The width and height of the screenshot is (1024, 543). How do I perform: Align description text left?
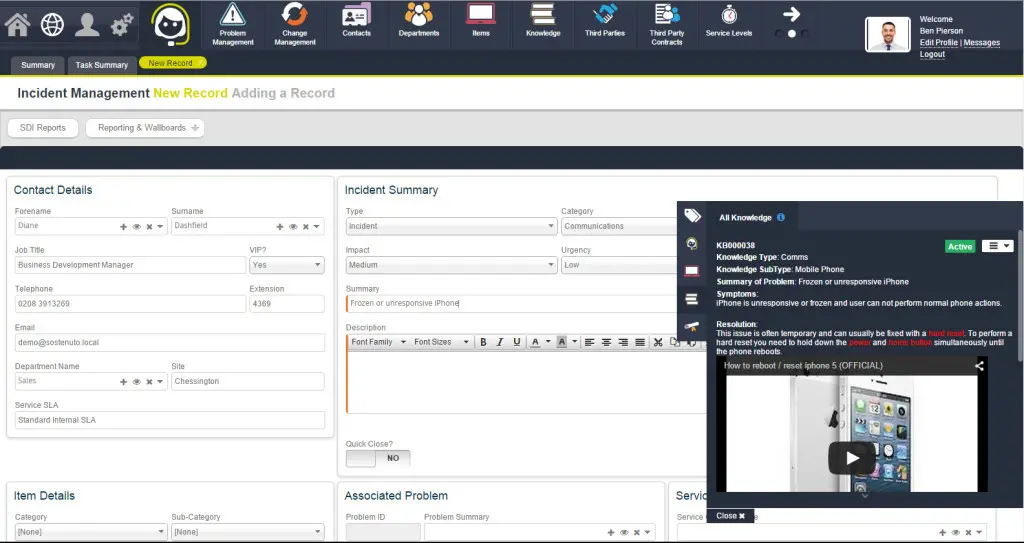(590, 342)
